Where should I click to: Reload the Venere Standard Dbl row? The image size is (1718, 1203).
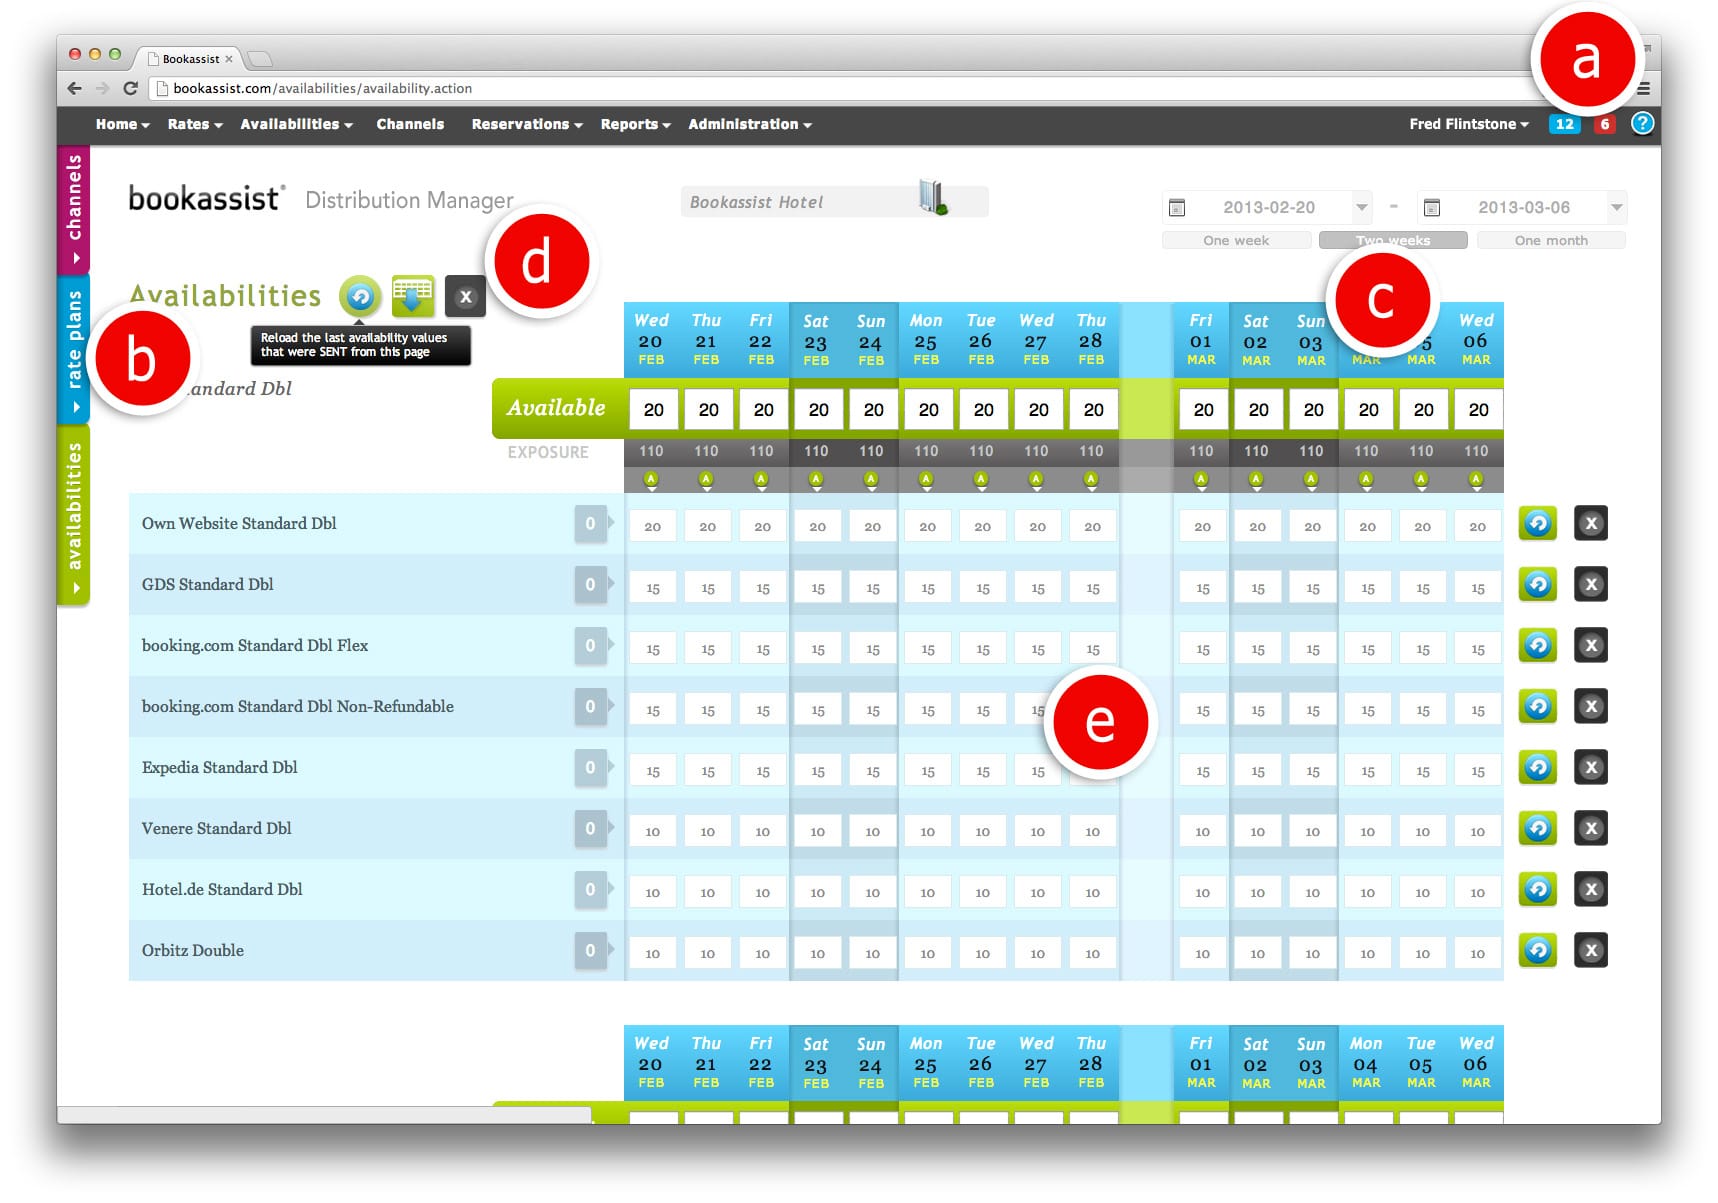[1538, 828]
